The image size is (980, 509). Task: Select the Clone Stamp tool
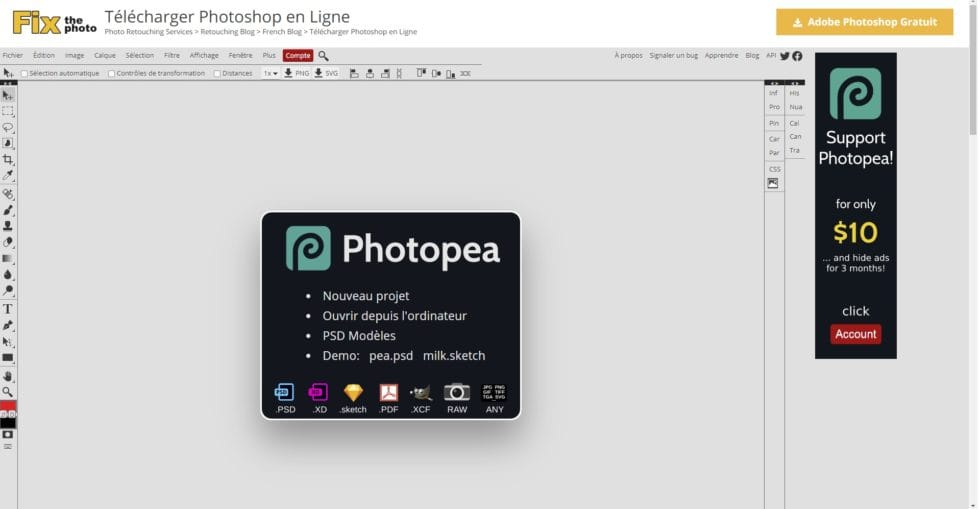click(x=8, y=226)
